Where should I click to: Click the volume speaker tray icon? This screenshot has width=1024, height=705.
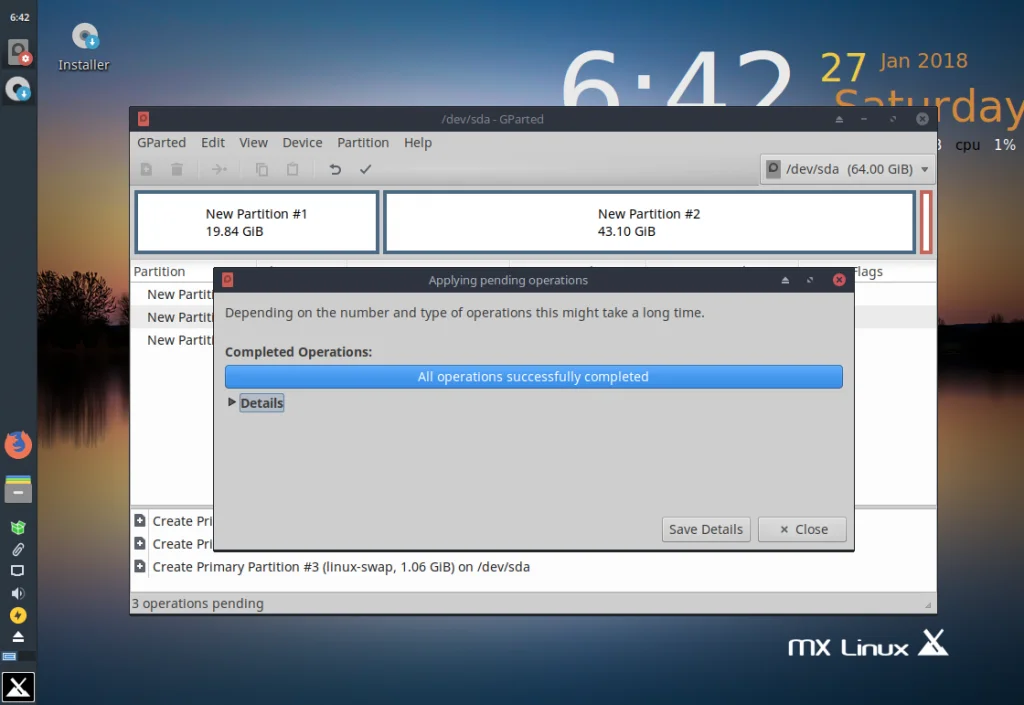18,593
